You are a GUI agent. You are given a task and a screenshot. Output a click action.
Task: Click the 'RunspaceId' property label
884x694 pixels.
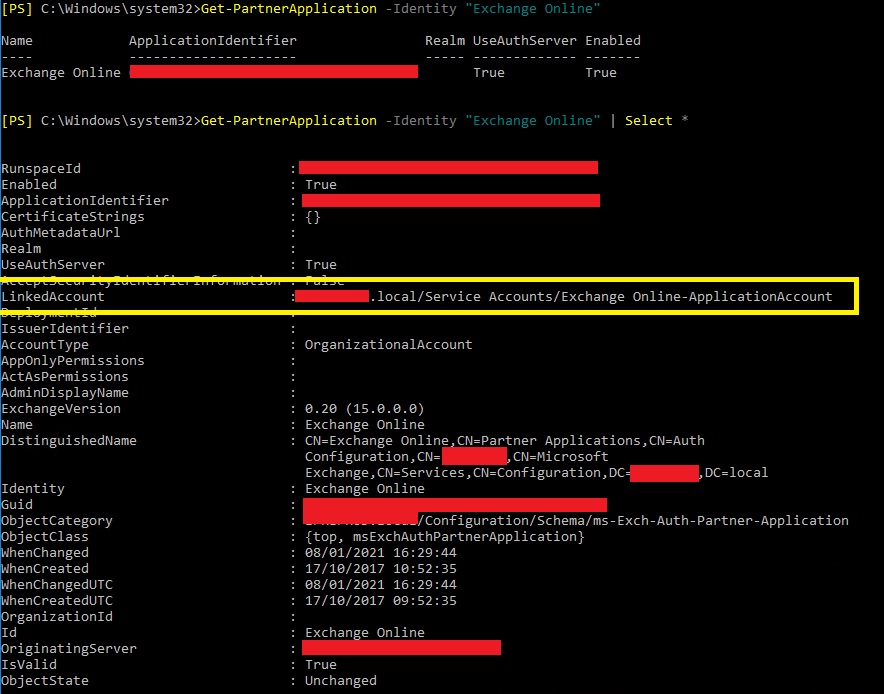click(41, 169)
